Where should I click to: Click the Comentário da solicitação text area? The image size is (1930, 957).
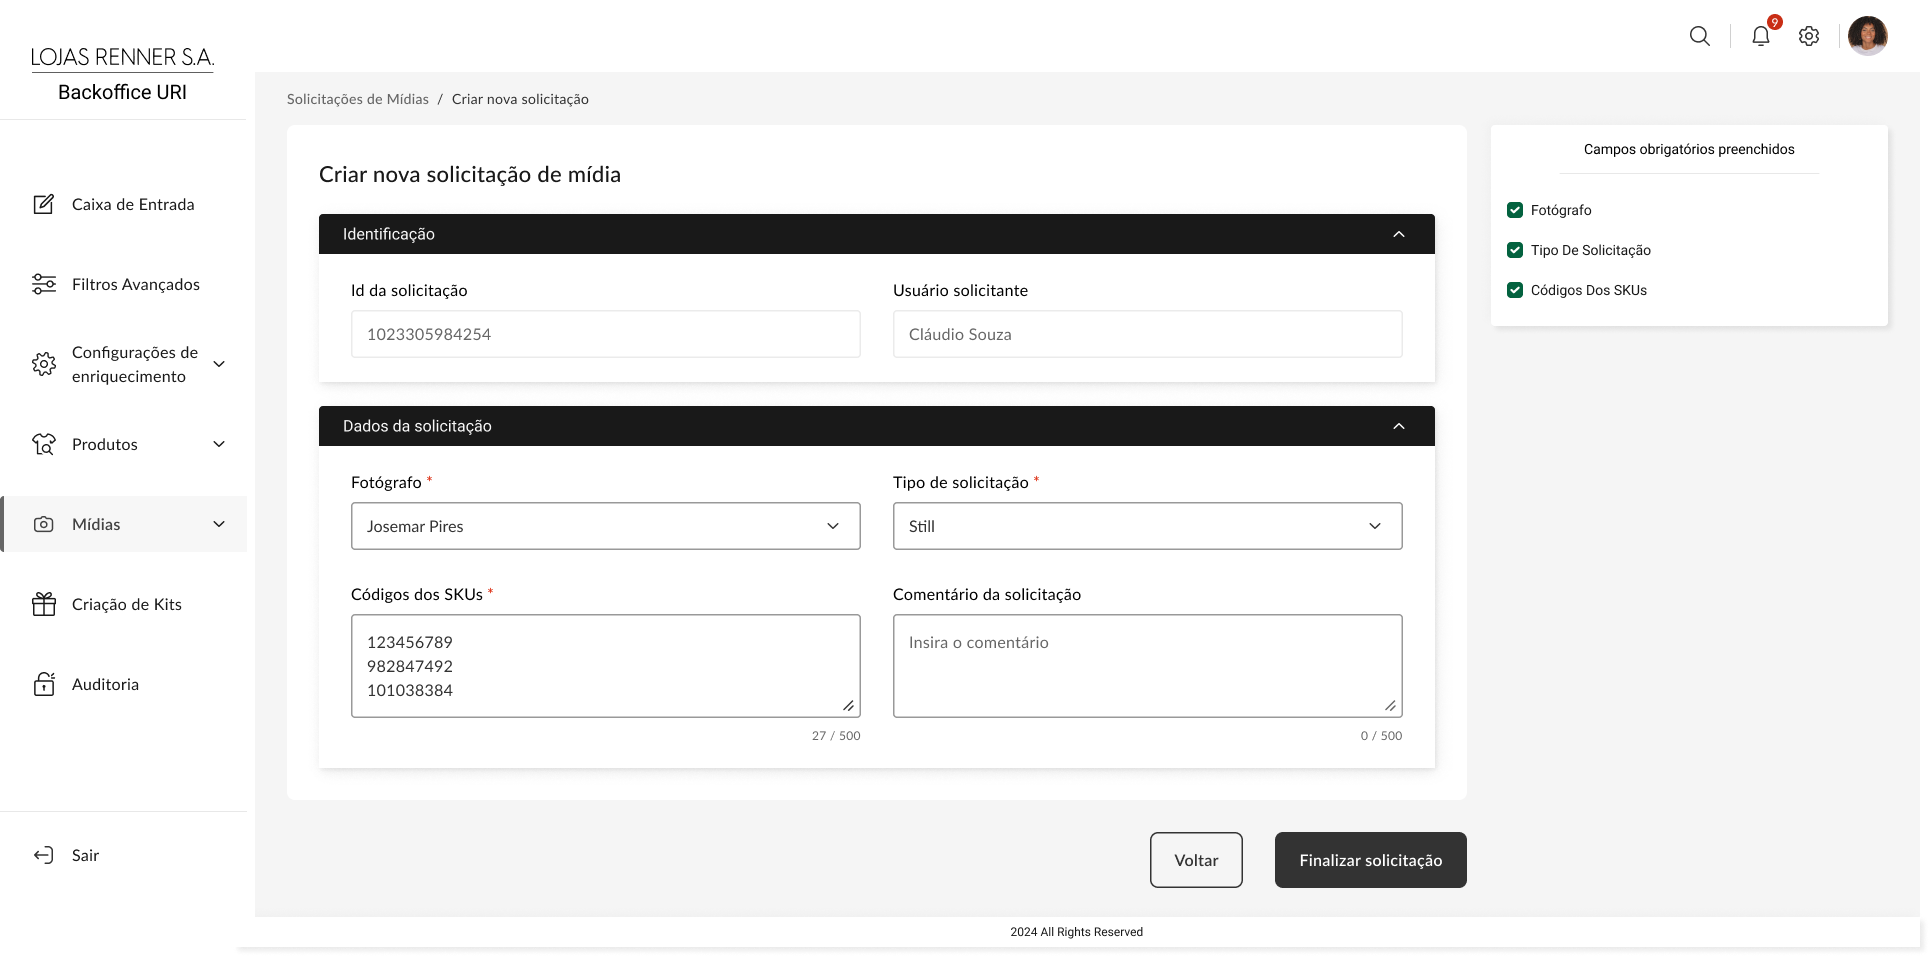[x=1147, y=666]
